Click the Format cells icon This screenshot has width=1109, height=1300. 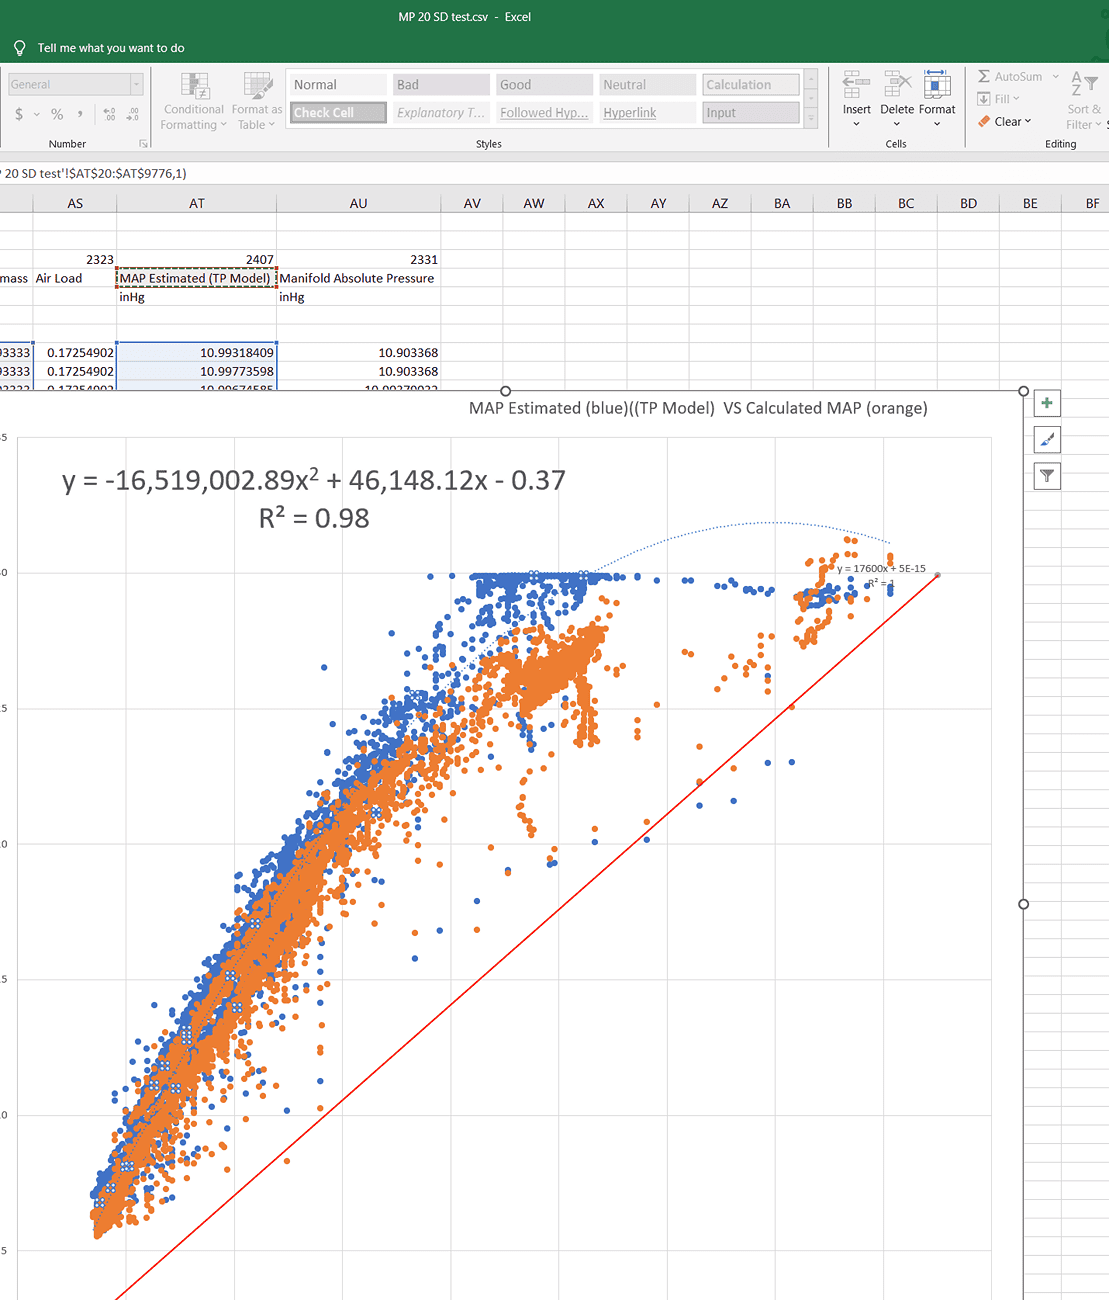[x=937, y=84]
